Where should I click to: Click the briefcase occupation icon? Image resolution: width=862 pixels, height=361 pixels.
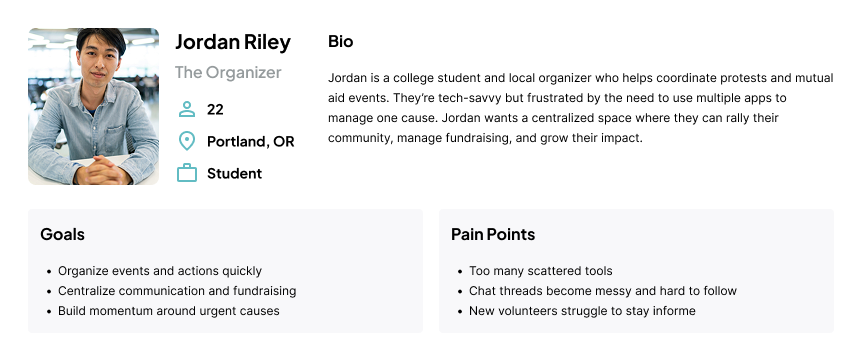tap(187, 173)
